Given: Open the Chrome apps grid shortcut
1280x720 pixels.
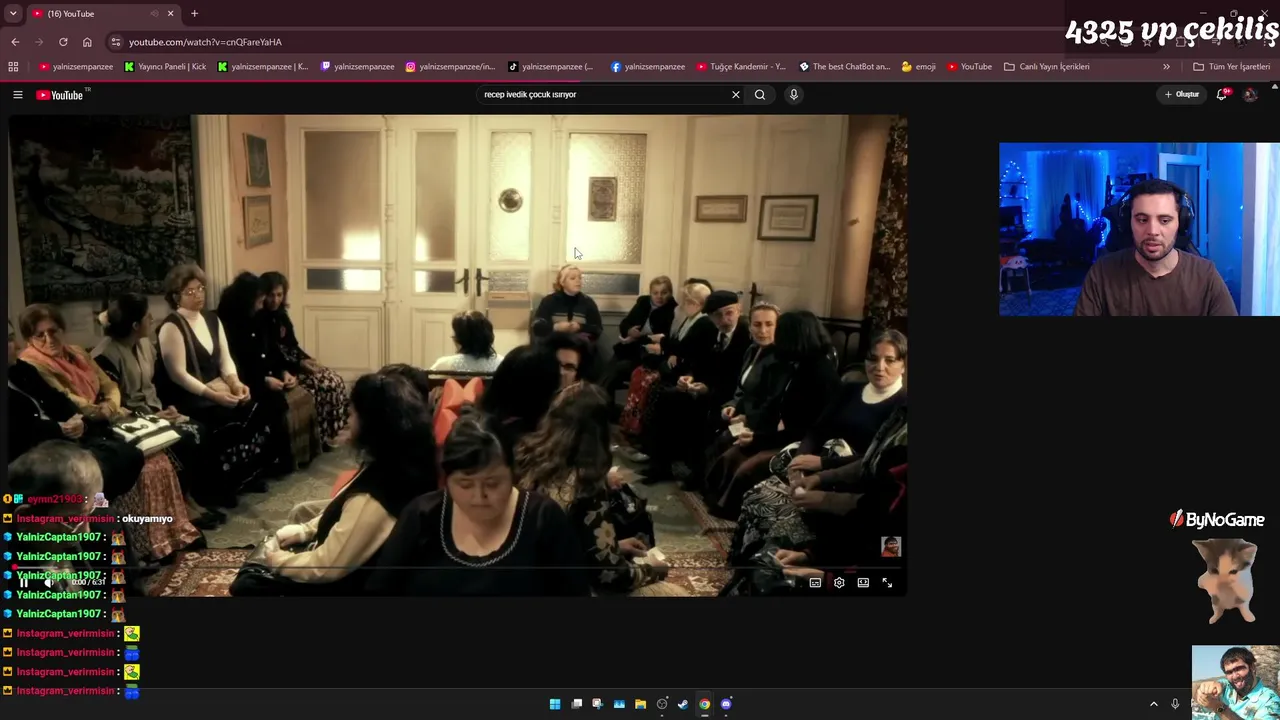Looking at the screenshot, I should point(13,67).
